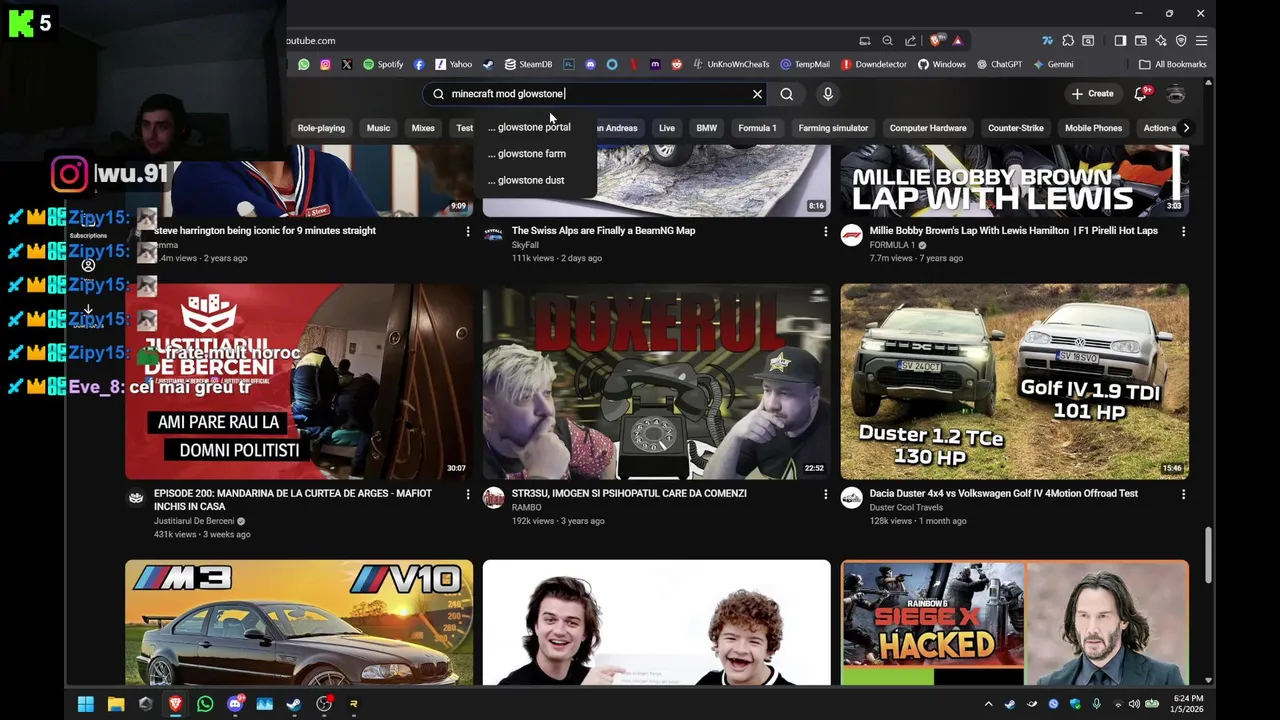This screenshot has width=1280, height=720.
Task: Open File Explorer from taskbar
Action: coord(116,704)
